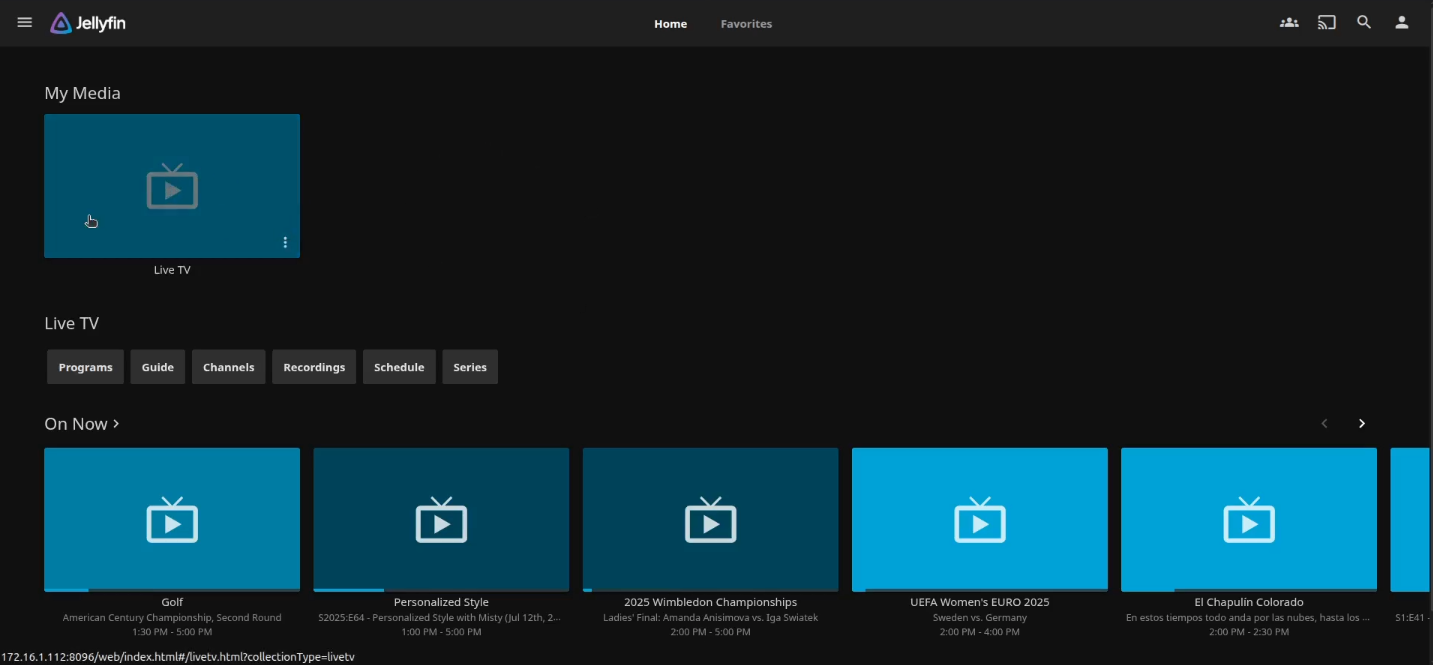This screenshot has height=665, width=1433.
Task: Open the Schedule button
Action: 399,367
